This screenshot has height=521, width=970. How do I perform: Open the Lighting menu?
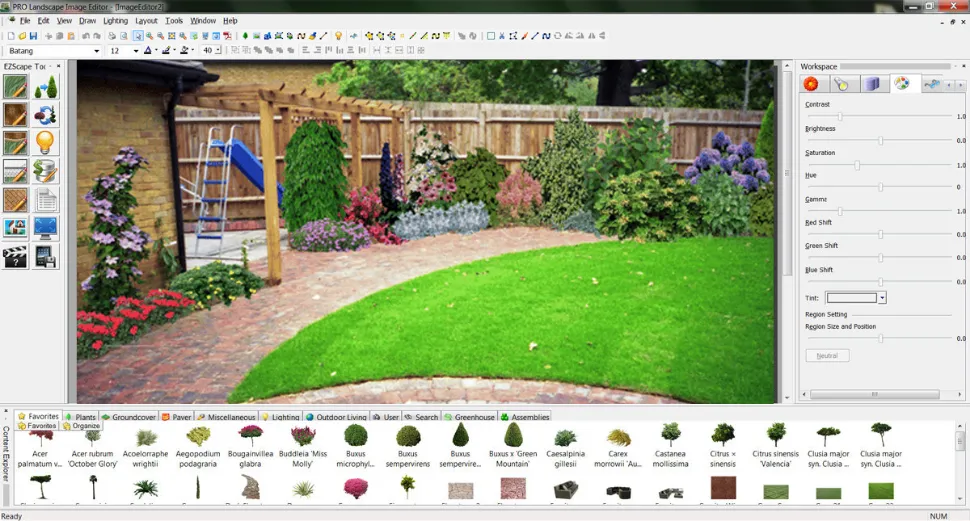click(x=115, y=20)
